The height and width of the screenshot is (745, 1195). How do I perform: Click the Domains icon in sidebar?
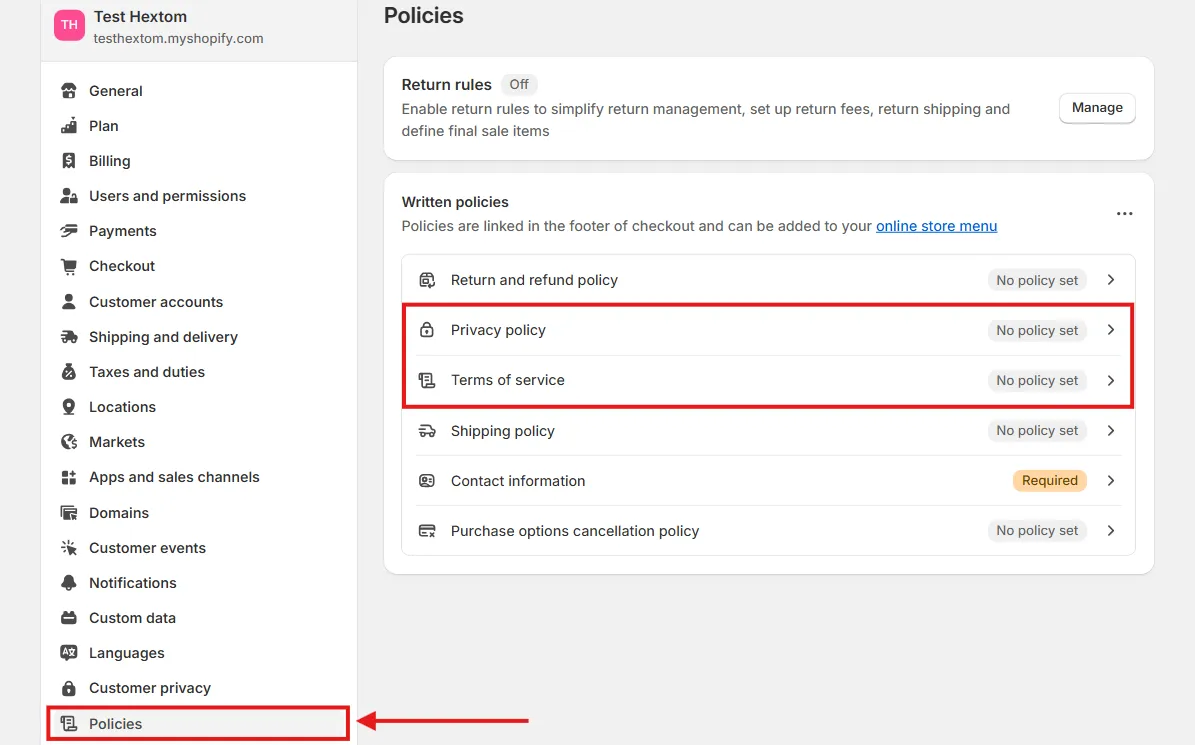[x=69, y=513]
